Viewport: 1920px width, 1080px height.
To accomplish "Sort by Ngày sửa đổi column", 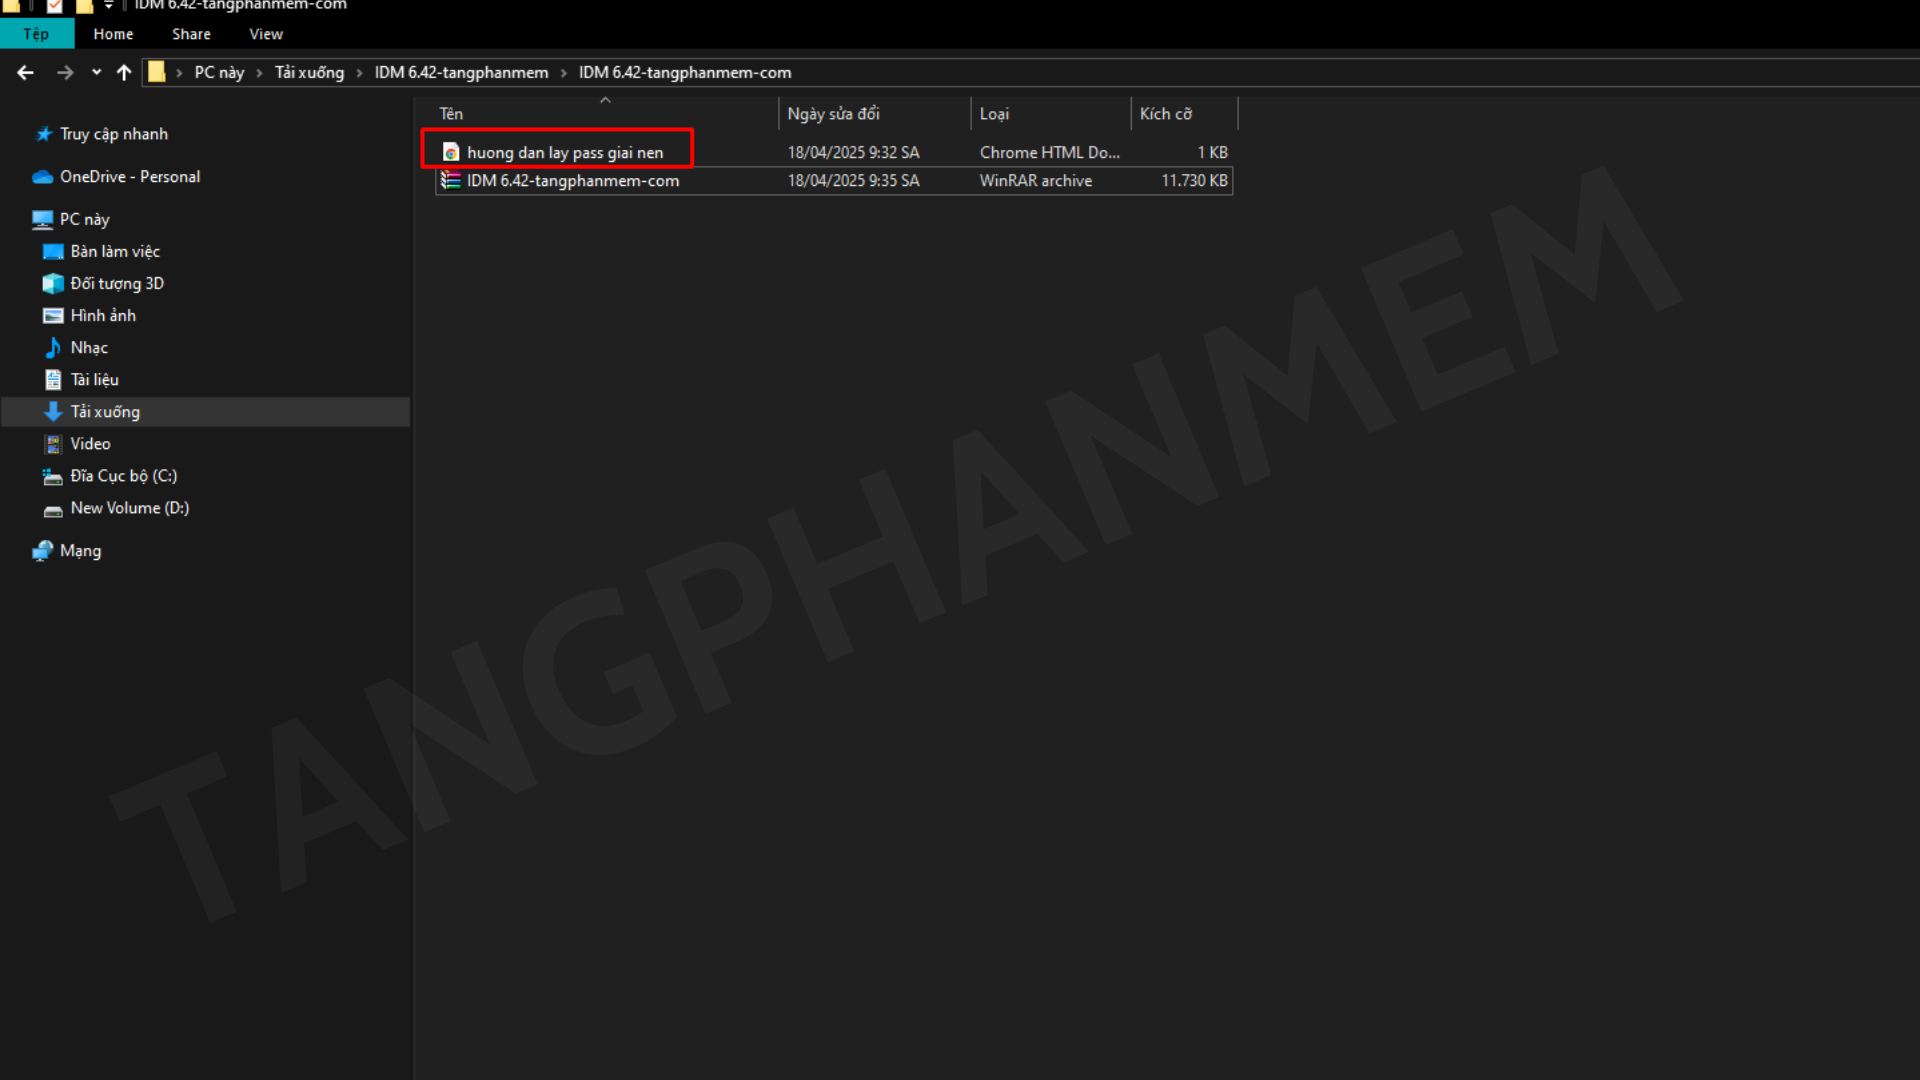I will [x=833, y=114].
